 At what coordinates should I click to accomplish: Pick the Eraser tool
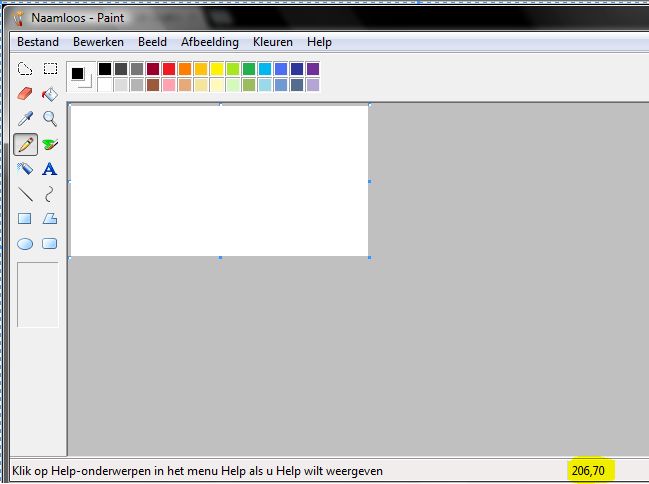pos(25,94)
